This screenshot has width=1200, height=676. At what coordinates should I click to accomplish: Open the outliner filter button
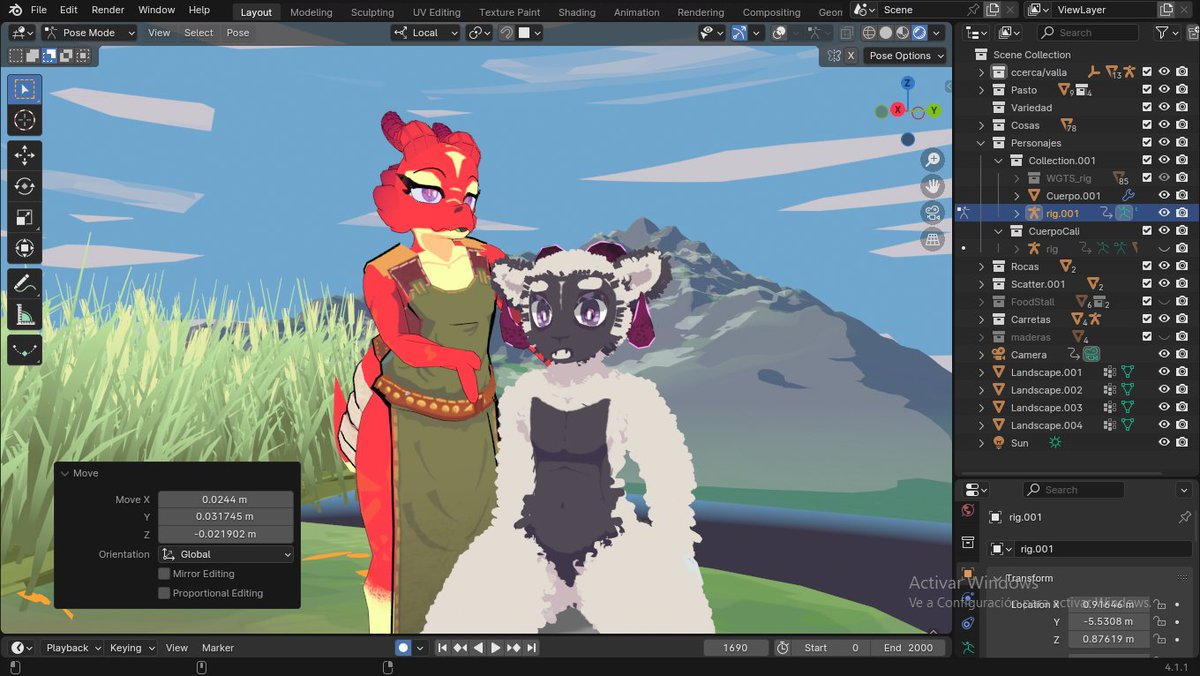[1166, 33]
